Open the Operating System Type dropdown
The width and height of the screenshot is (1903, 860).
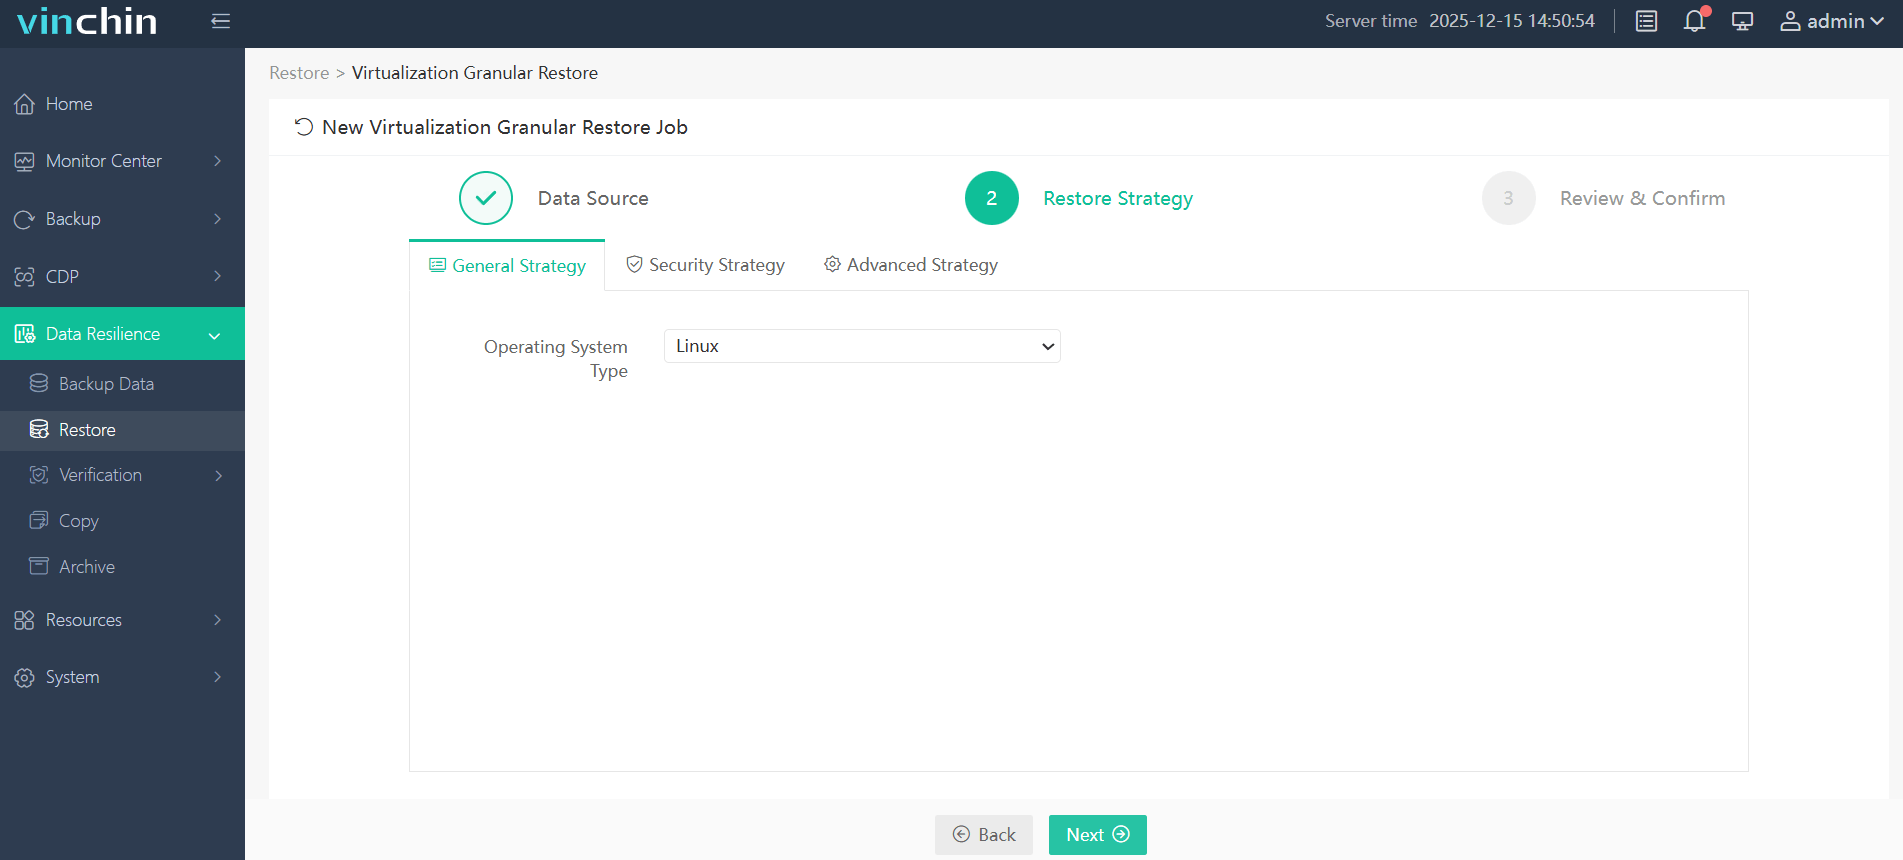click(862, 346)
